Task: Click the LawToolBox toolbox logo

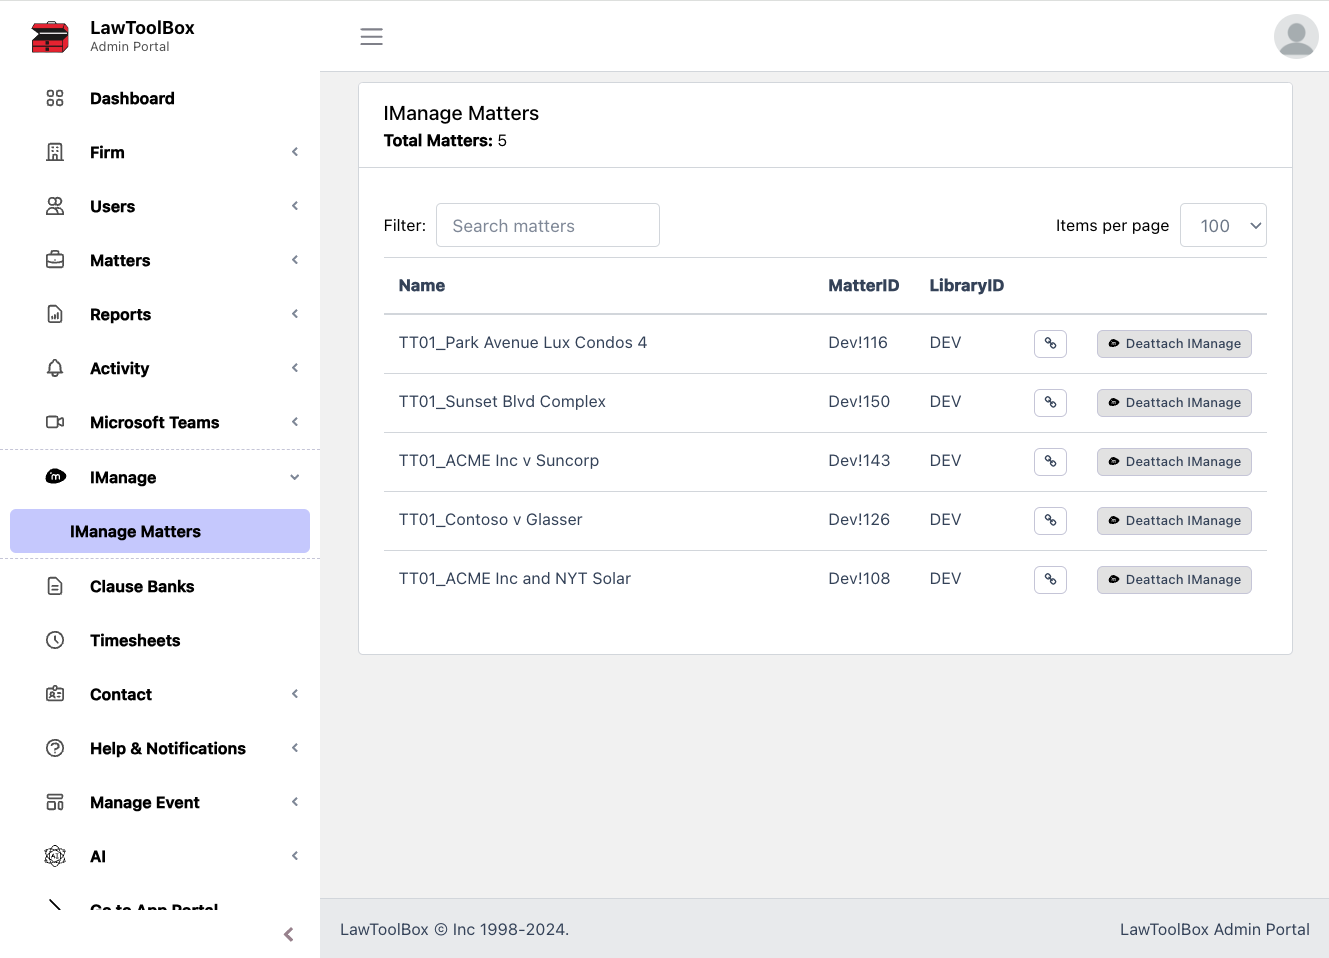Action: click(x=50, y=37)
